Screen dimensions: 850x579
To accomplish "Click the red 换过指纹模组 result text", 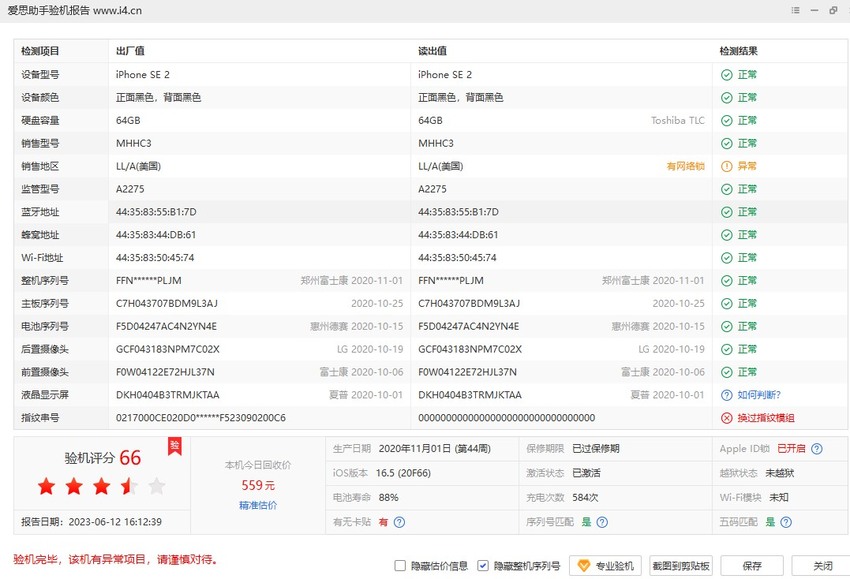I will click(765, 417).
